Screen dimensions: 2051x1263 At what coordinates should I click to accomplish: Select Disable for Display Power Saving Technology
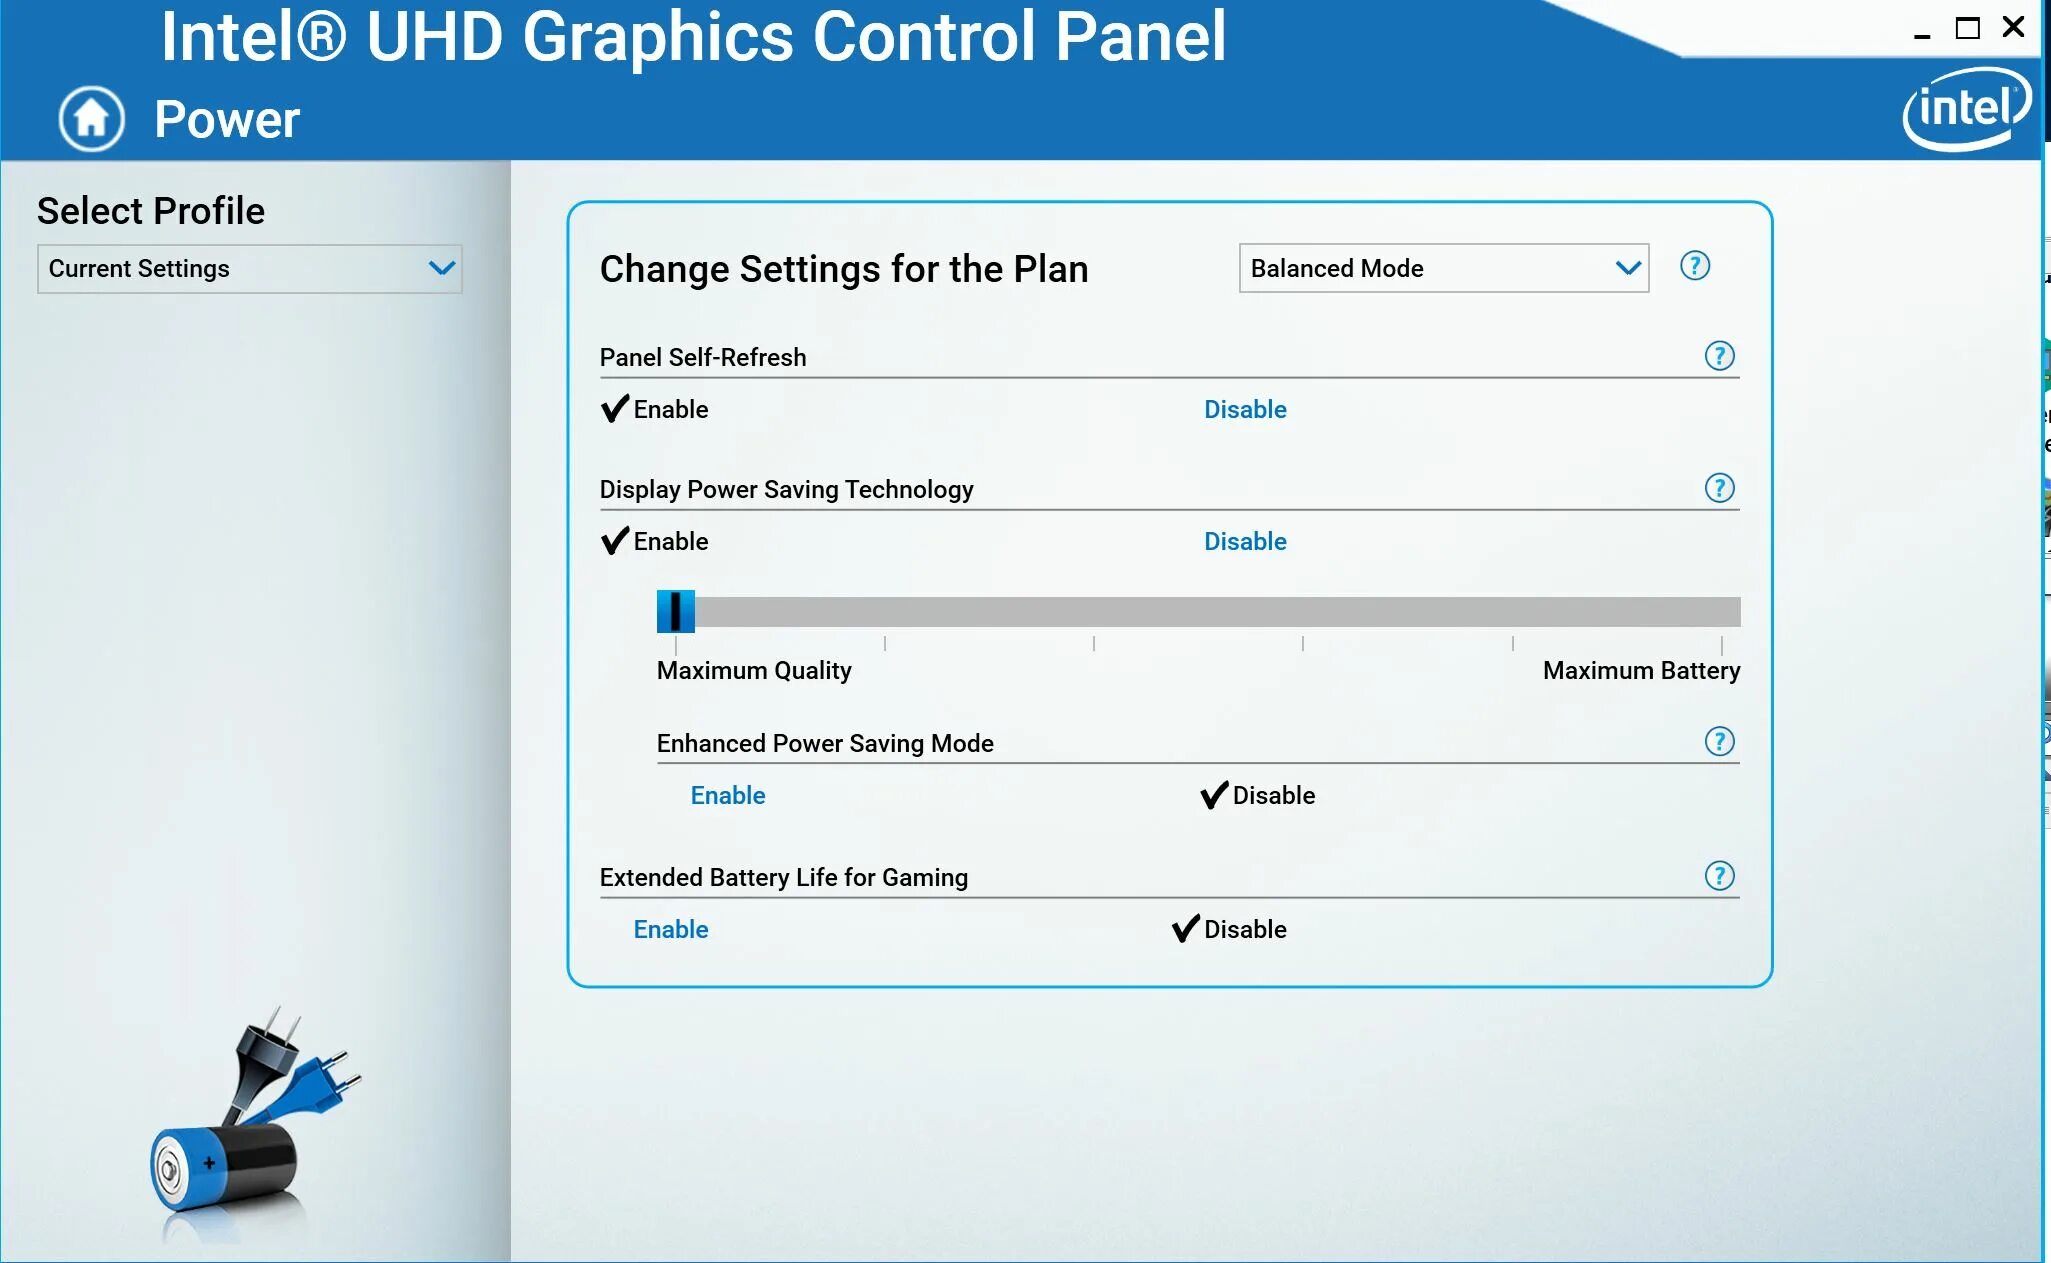(1245, 541)
